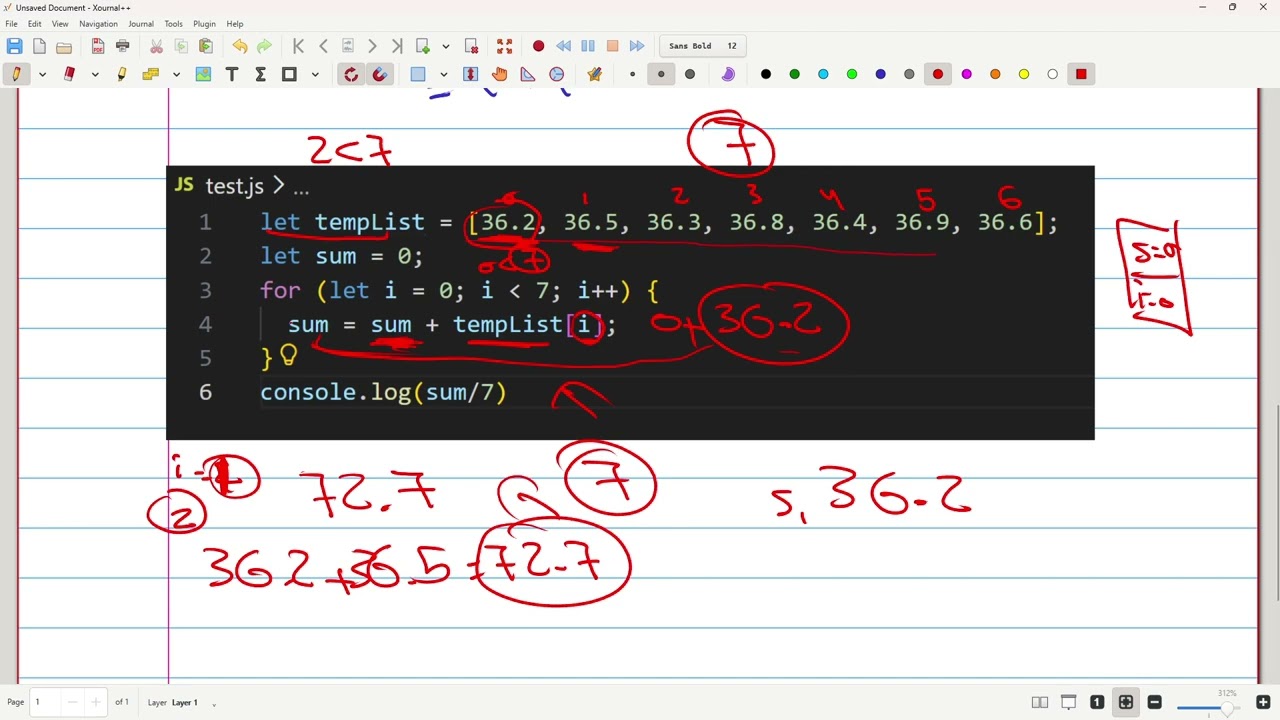The width and height of the screenshot is (1280, 720).
Task: Zoom in with the plus button
Action: point(1263,702)
